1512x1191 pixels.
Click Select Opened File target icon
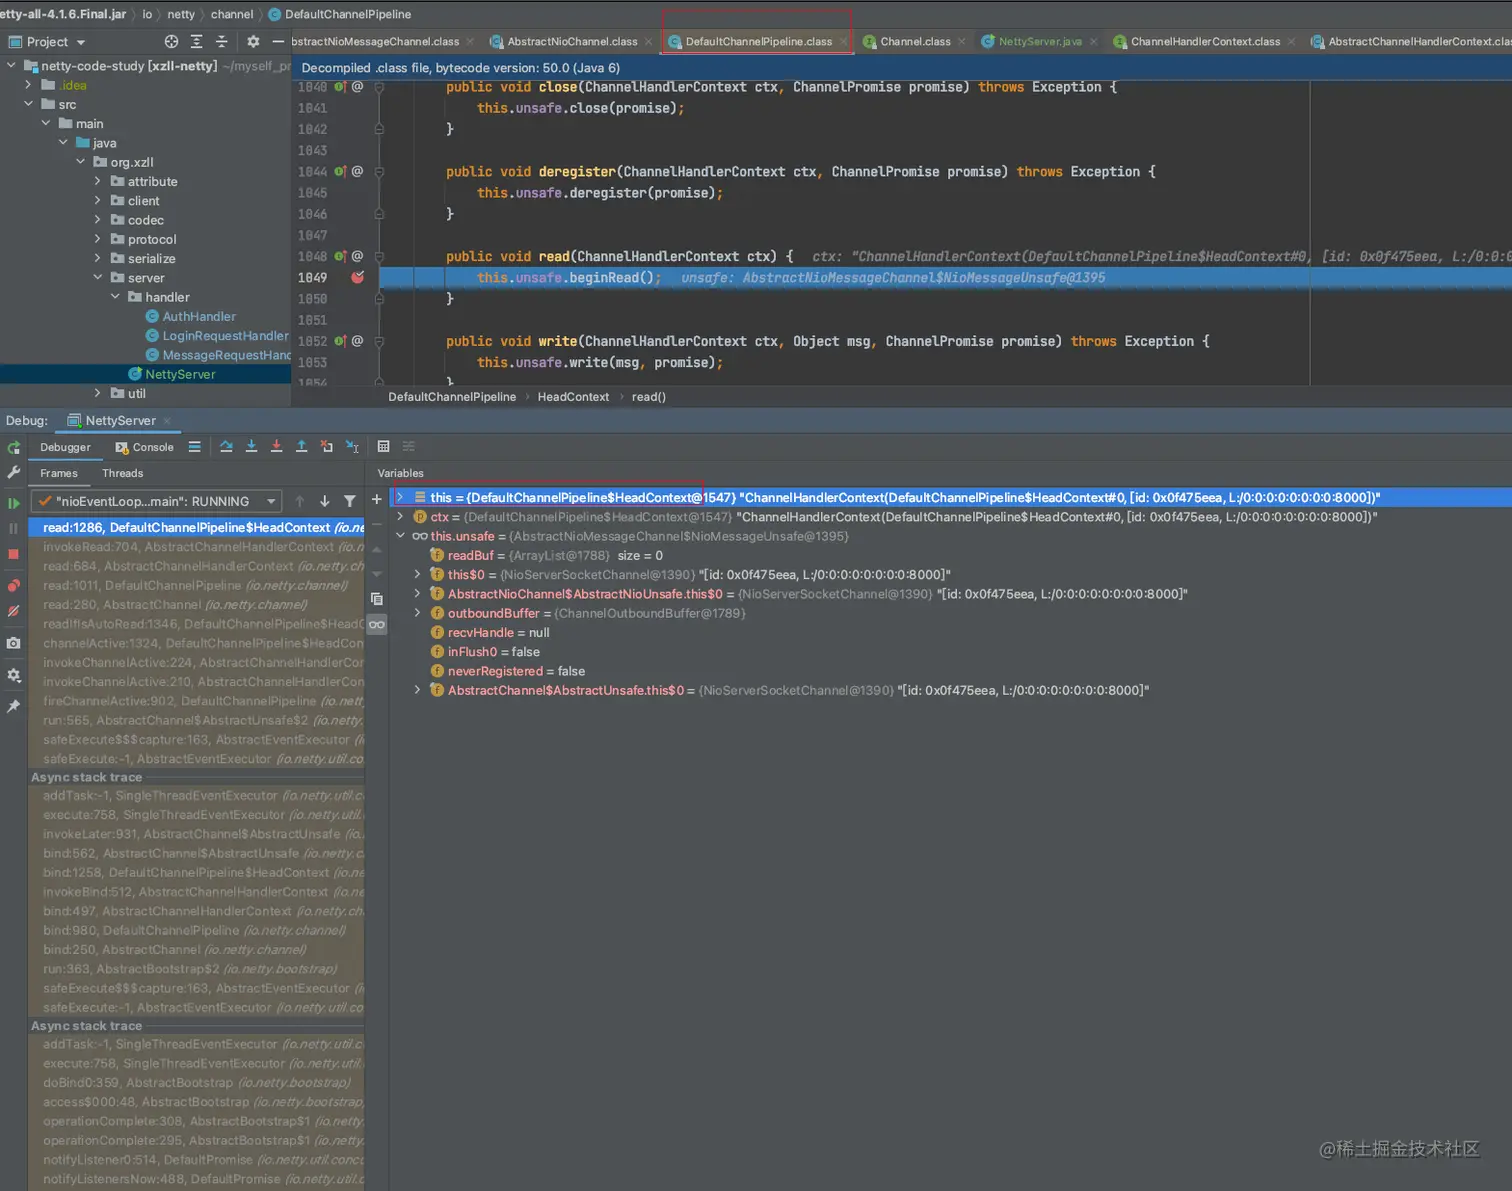tap(171, 42)
